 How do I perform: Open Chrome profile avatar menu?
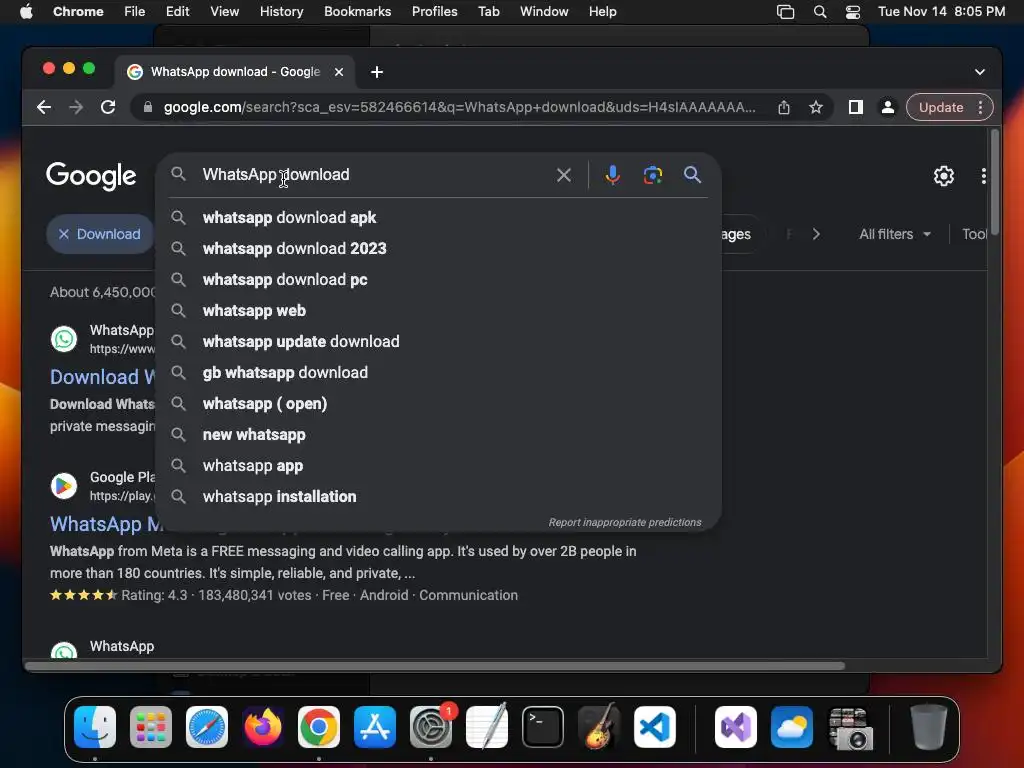[888, 107]
